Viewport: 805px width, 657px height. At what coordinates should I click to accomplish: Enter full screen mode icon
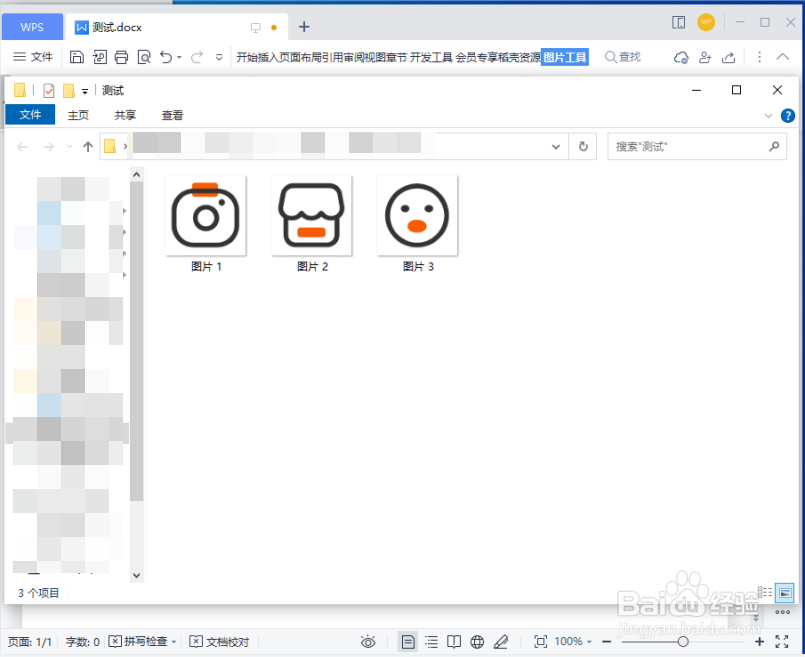click(x=782, y=642)
